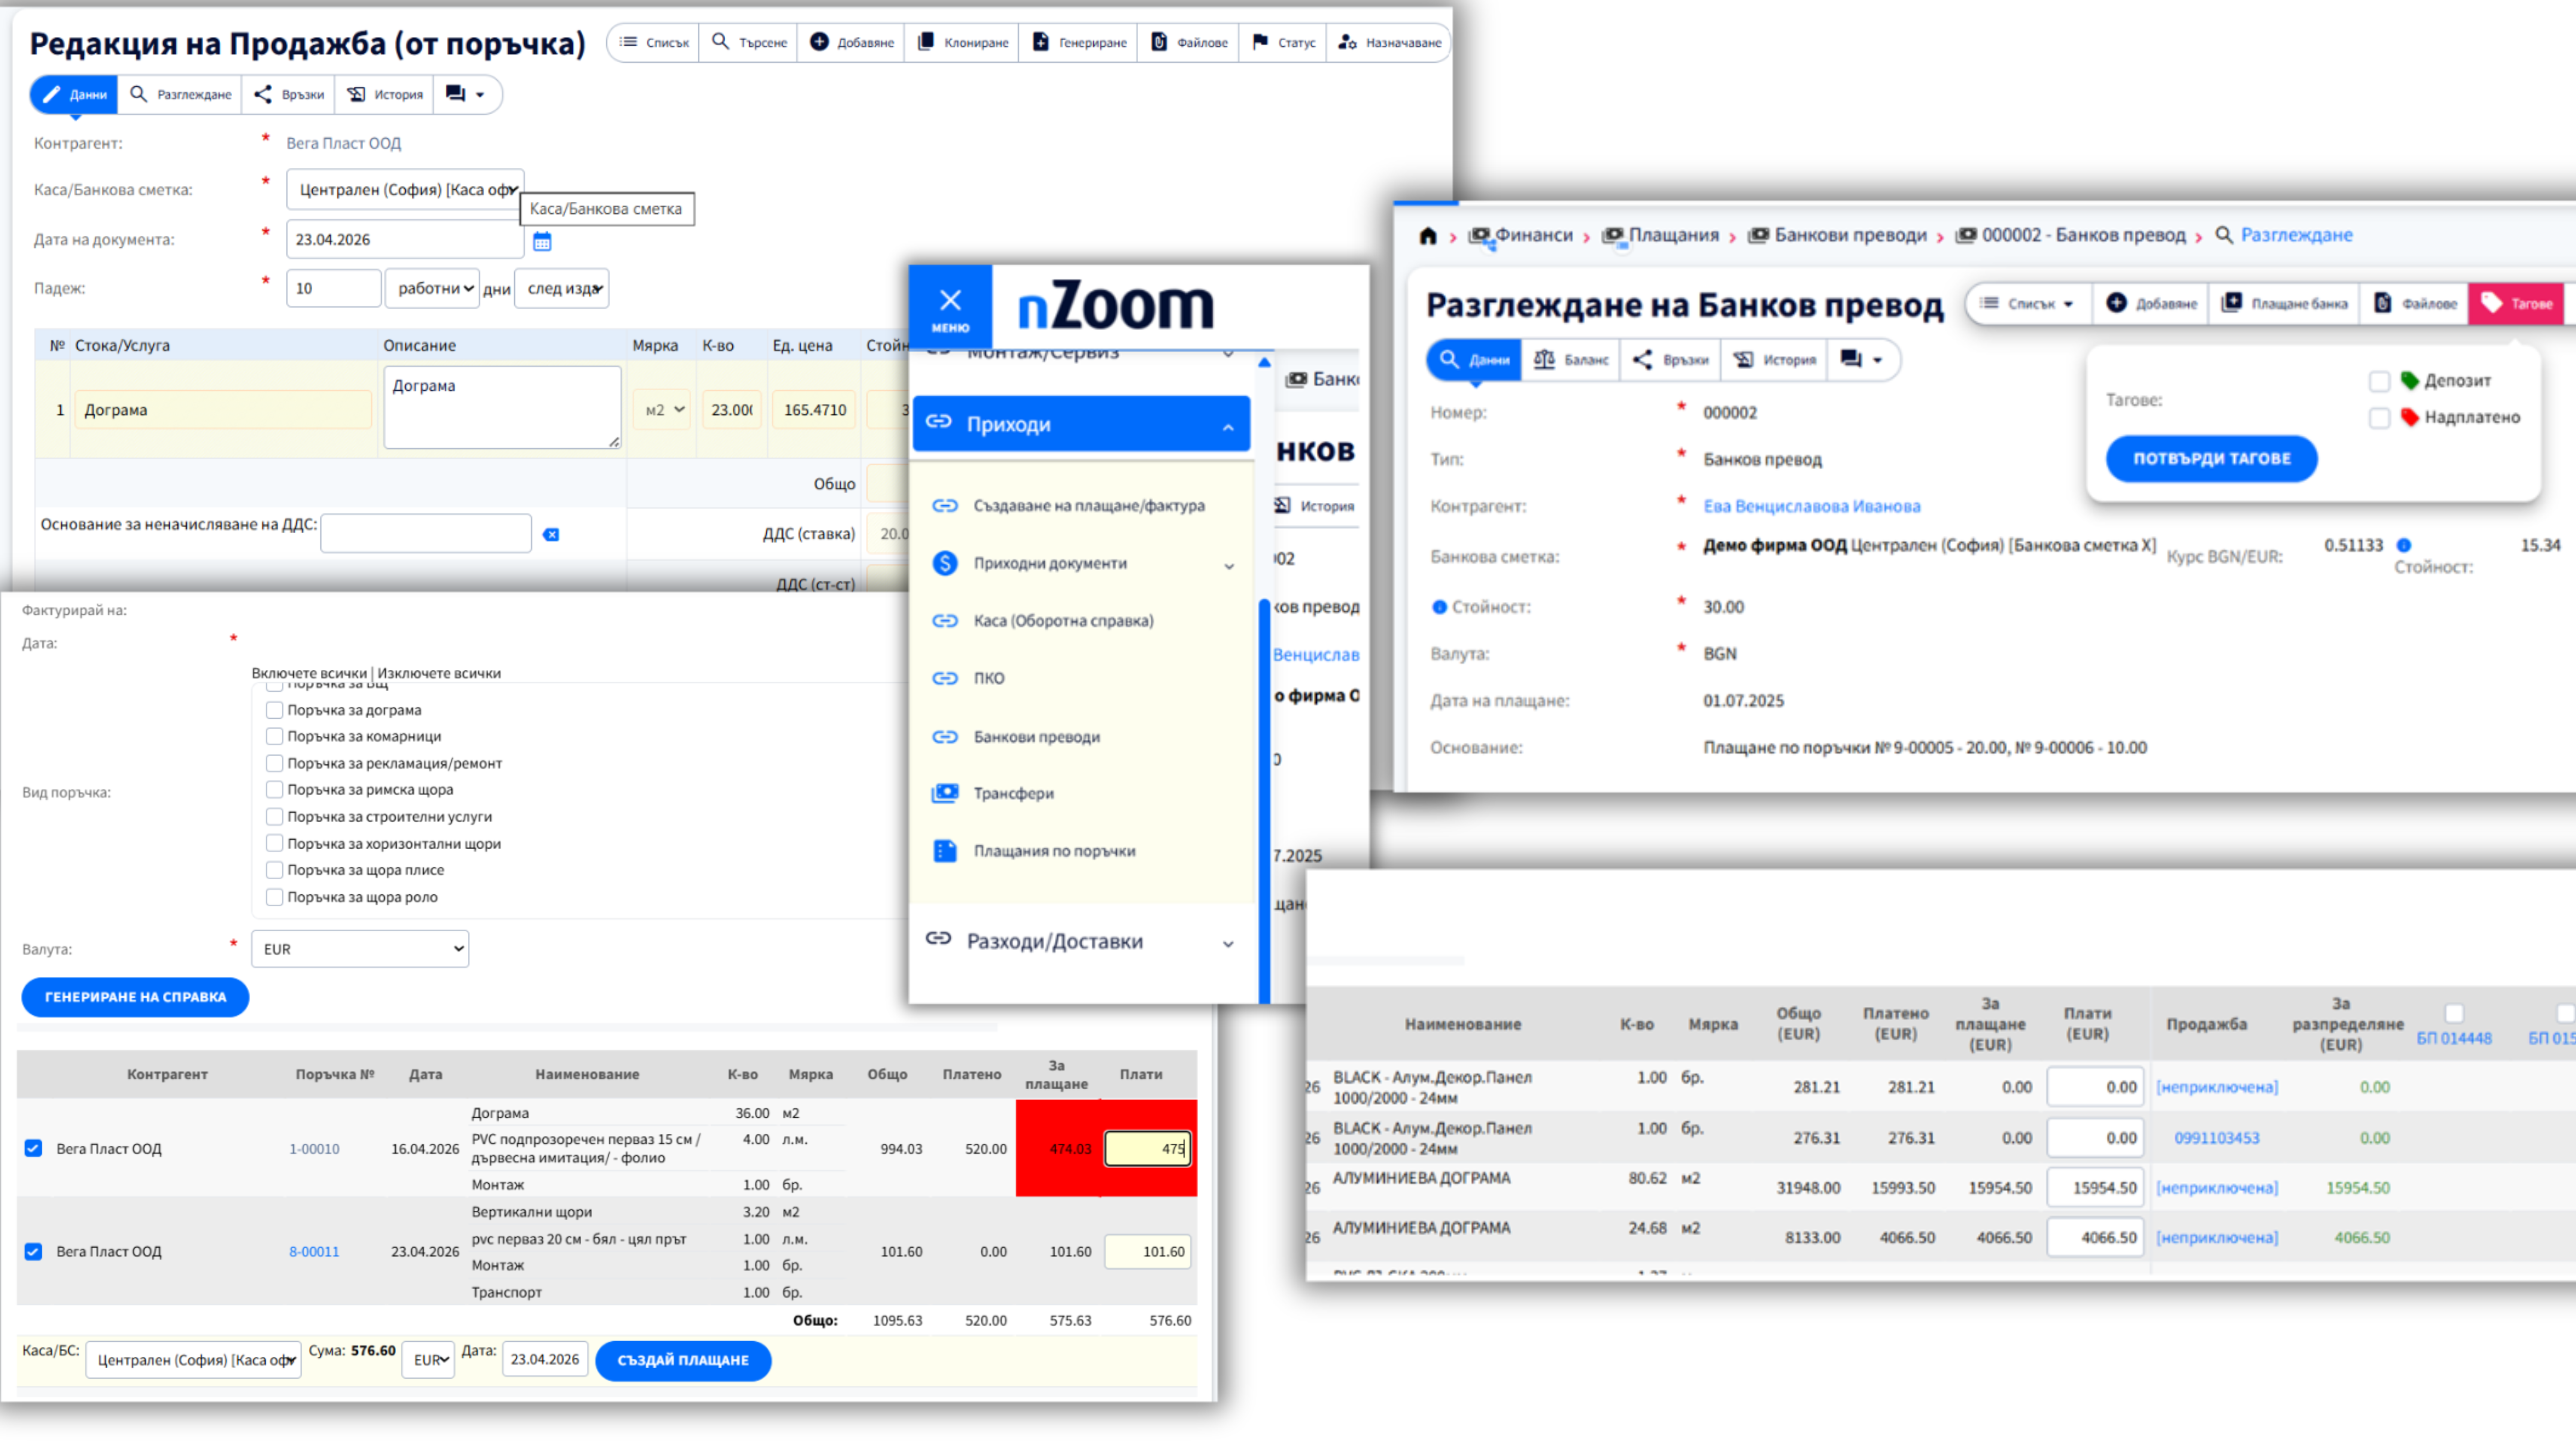Click the Изключете всички link
The width and height of the screenshot is (2576, 1449).
pyautogui.click(x=439, y=673)
